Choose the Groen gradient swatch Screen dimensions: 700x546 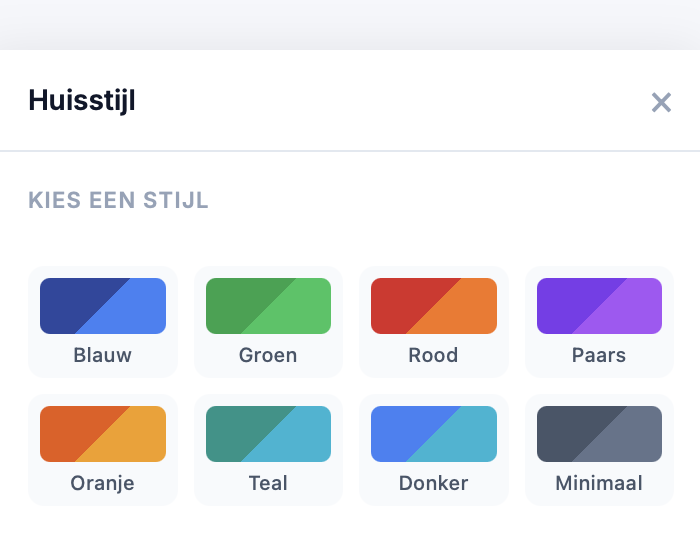pos(268,306)
